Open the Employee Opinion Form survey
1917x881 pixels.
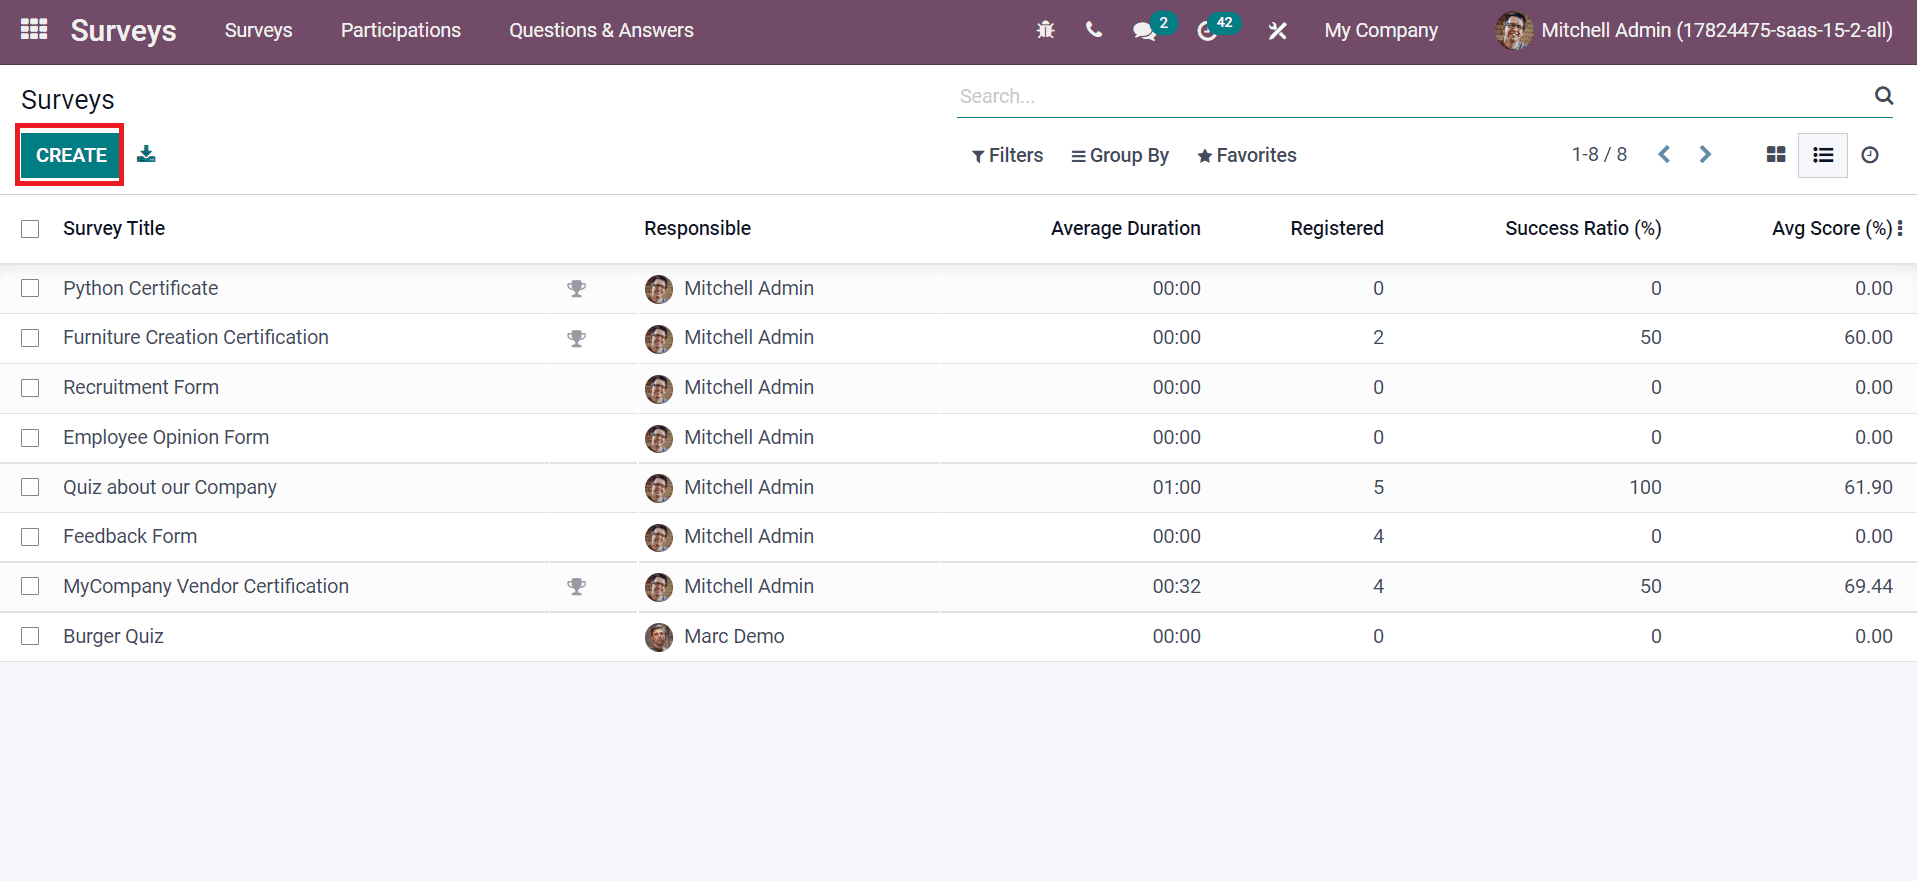point(166,437)
